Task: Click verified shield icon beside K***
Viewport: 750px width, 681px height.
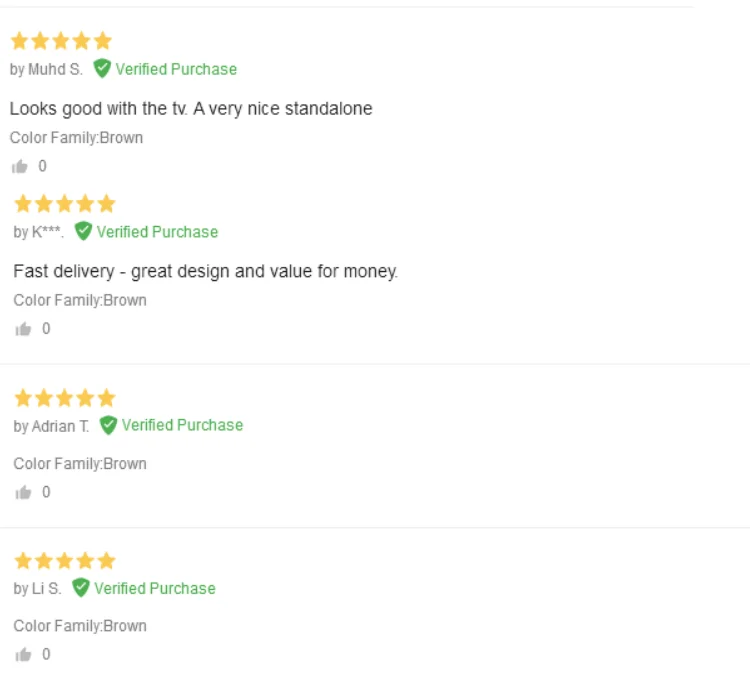Action: [x=83, y=232]
